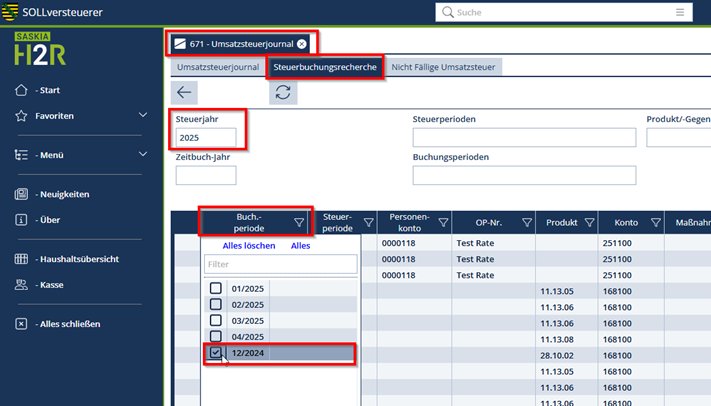This screenshot has height=406, width=711.
Task: Click the Haushaltsübersicht grid icon
Action: [22, 259]
